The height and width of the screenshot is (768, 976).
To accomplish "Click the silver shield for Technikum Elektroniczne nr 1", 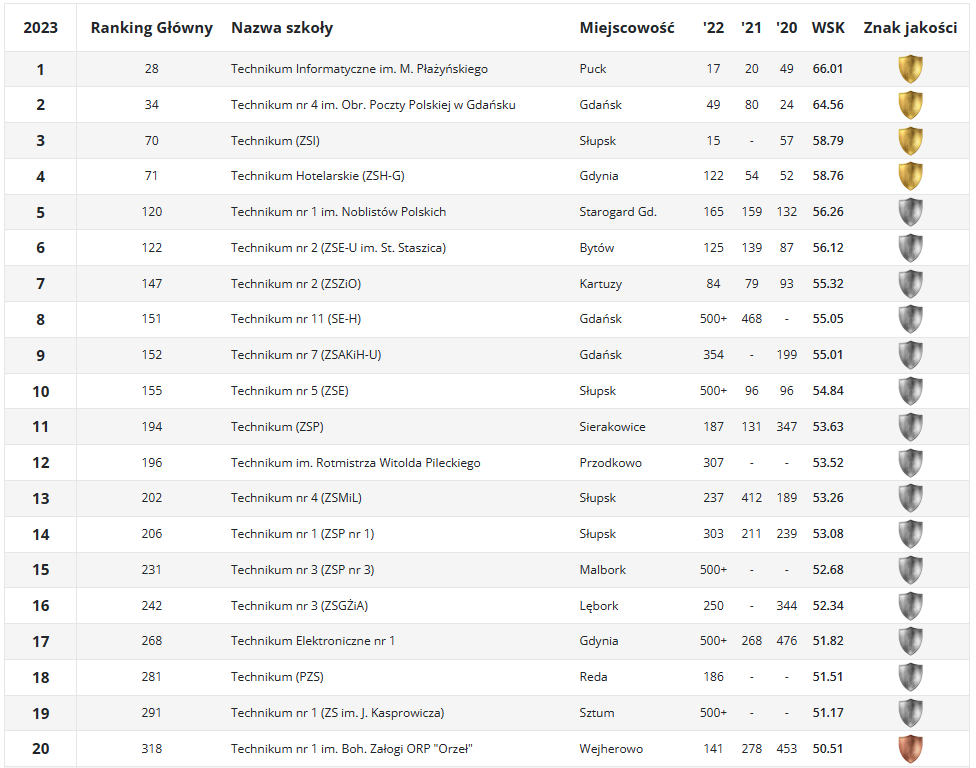I will 910,641.
